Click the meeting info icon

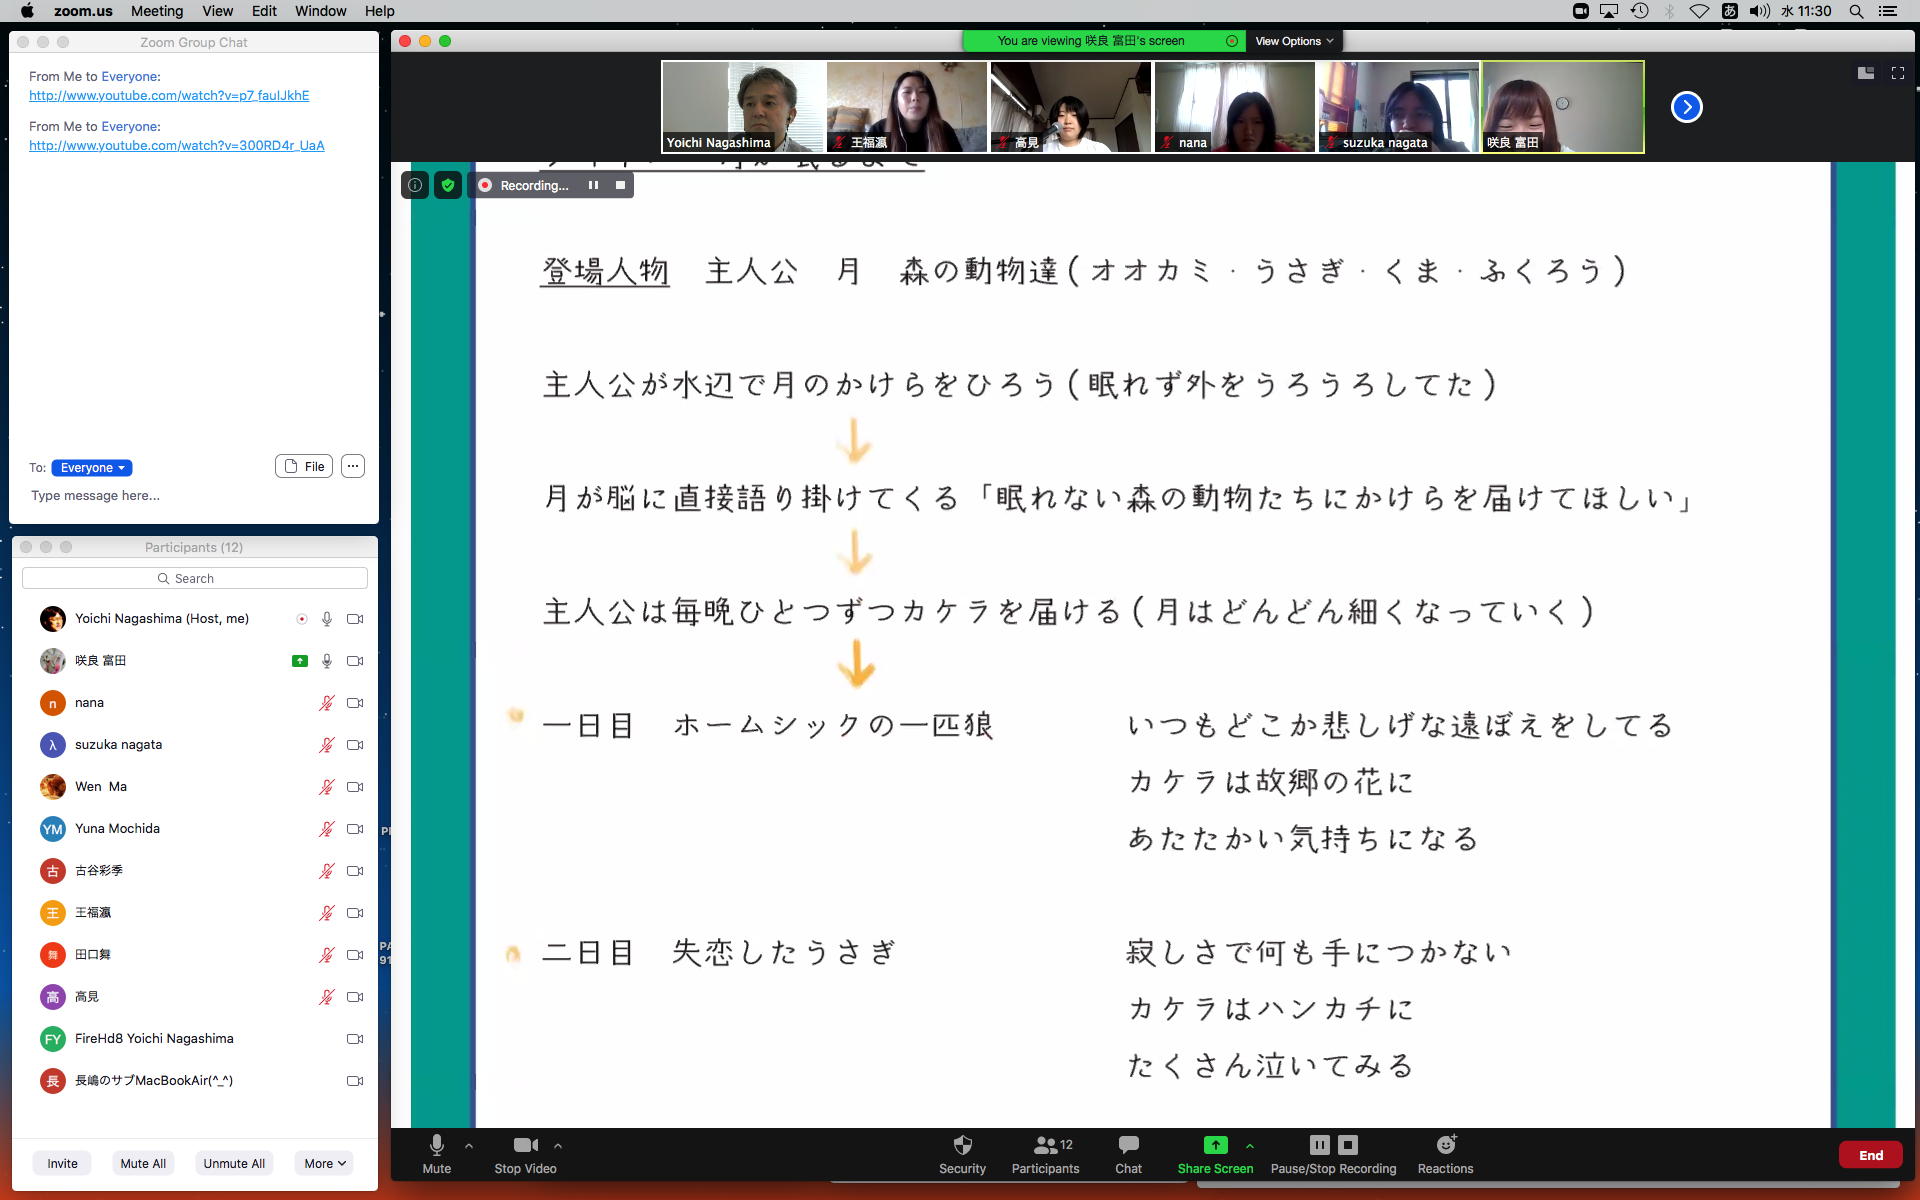pyautogui.click(x=415, y=185)
